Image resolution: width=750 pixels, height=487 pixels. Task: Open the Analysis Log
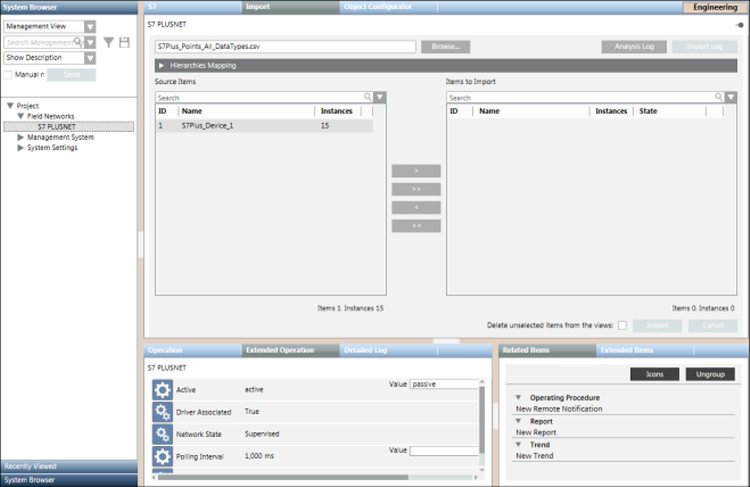[633, 46]
